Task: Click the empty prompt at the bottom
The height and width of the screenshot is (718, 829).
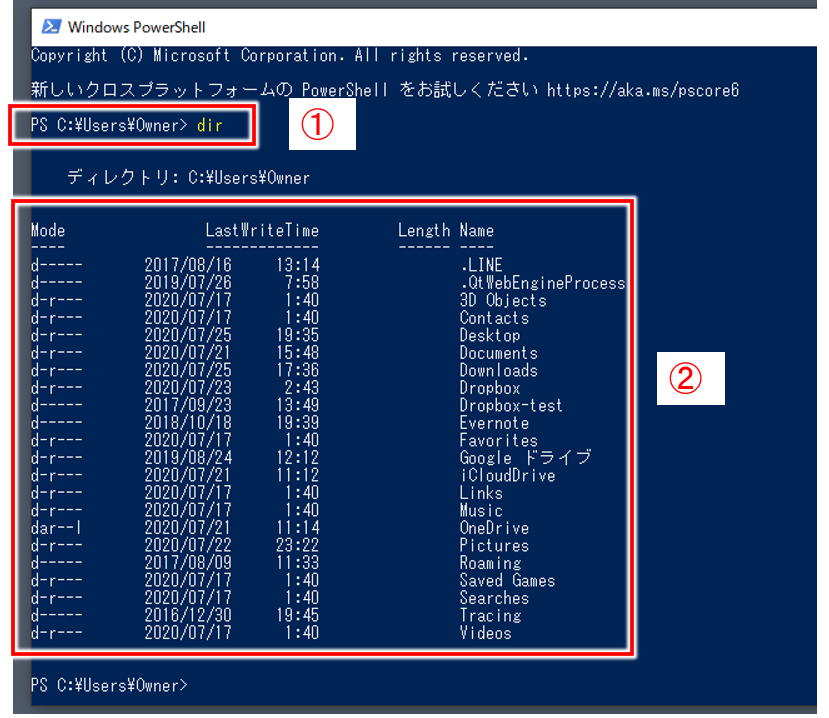Action: 109,685
